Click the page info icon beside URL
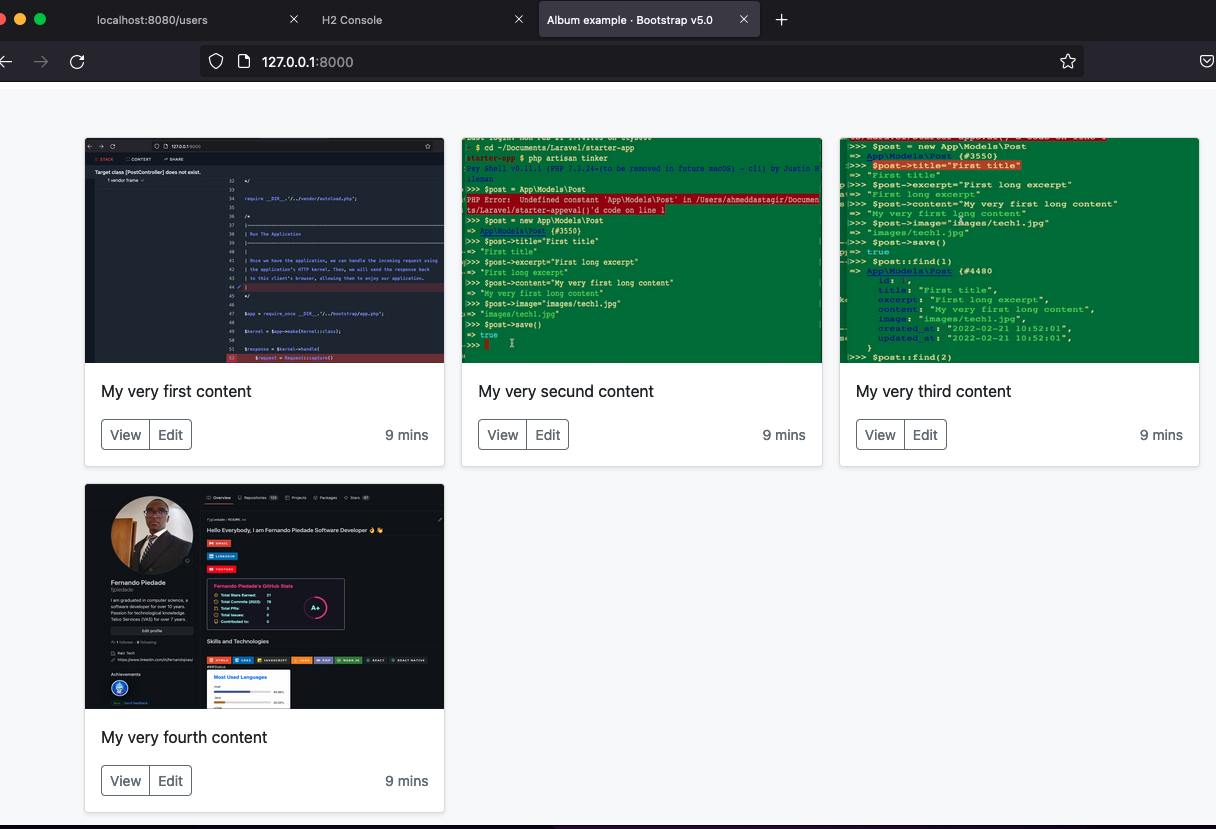 point(243,62)
